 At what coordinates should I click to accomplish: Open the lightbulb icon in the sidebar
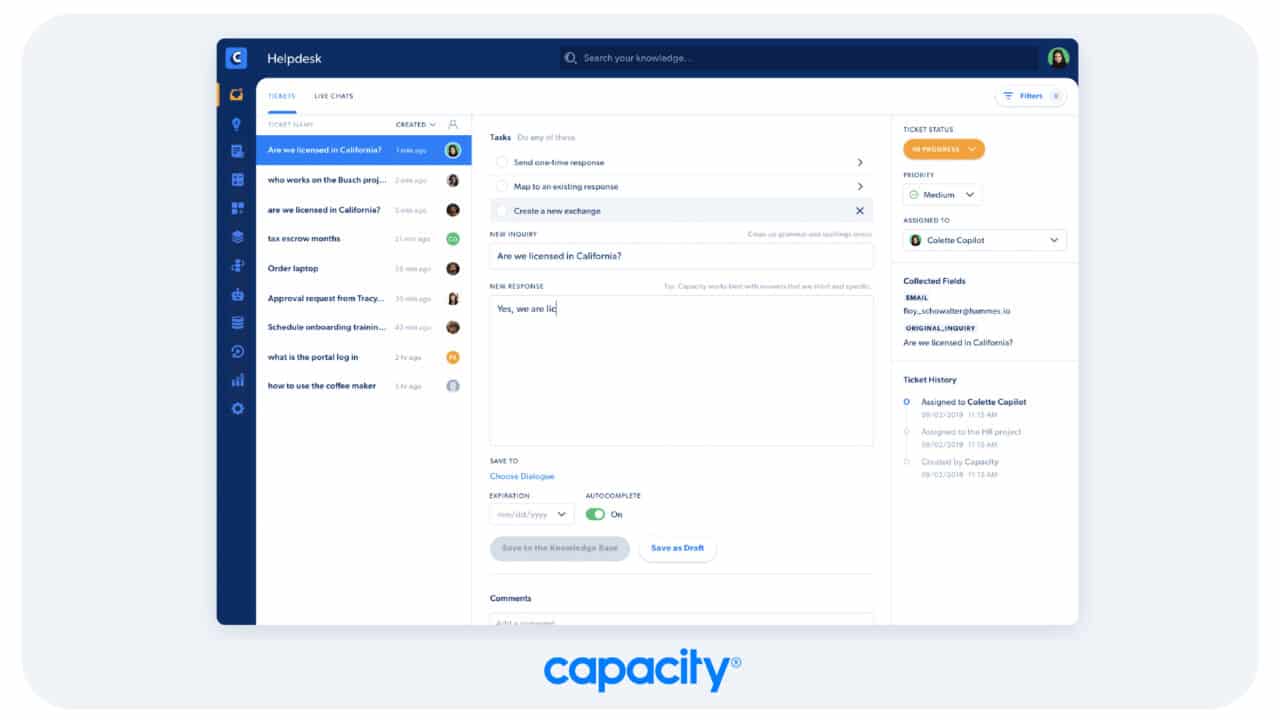pos(237,124)
